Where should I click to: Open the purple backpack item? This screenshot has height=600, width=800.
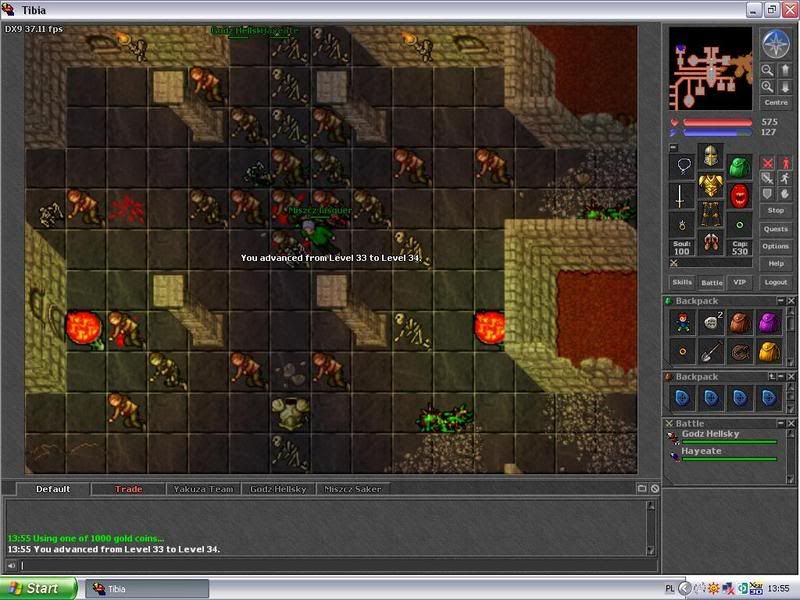[x=769, y=323]
